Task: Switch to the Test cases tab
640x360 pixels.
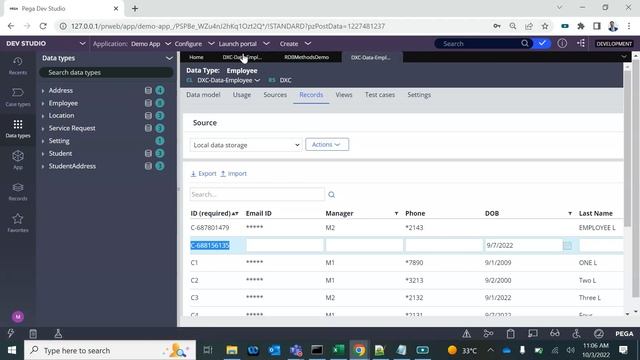Action: point(380,95)
